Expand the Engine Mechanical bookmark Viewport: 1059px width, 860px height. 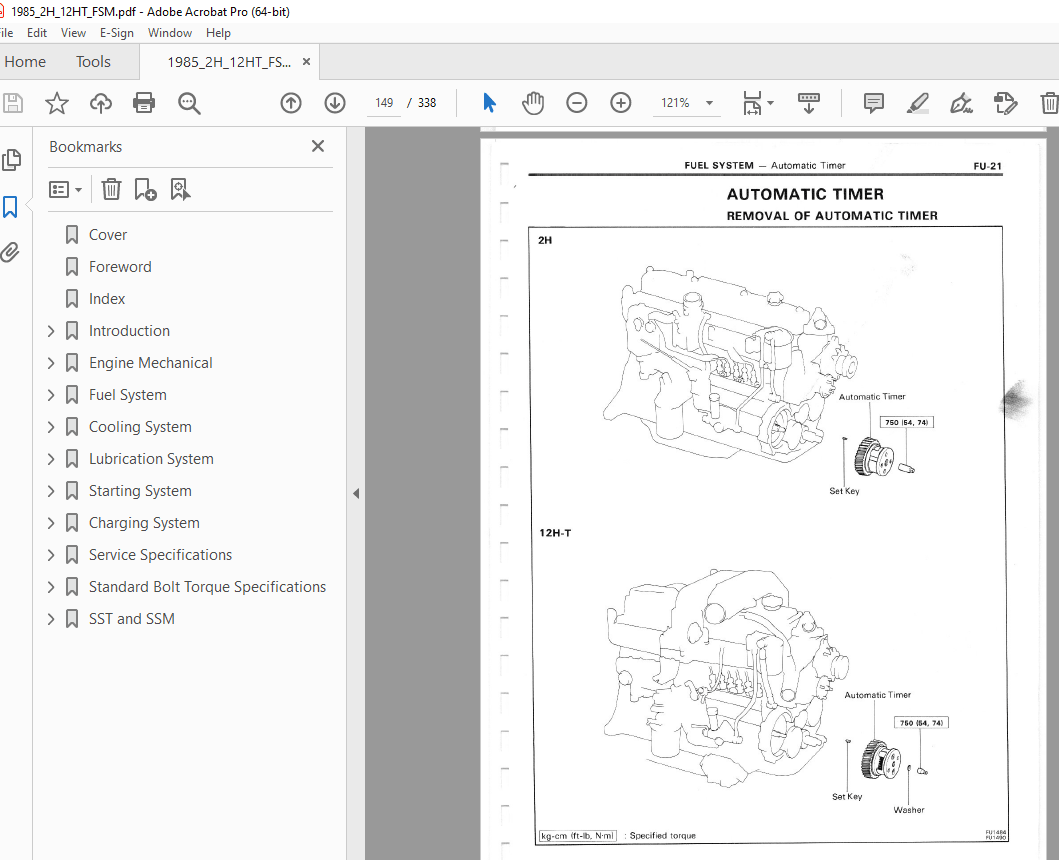[51, 362]
